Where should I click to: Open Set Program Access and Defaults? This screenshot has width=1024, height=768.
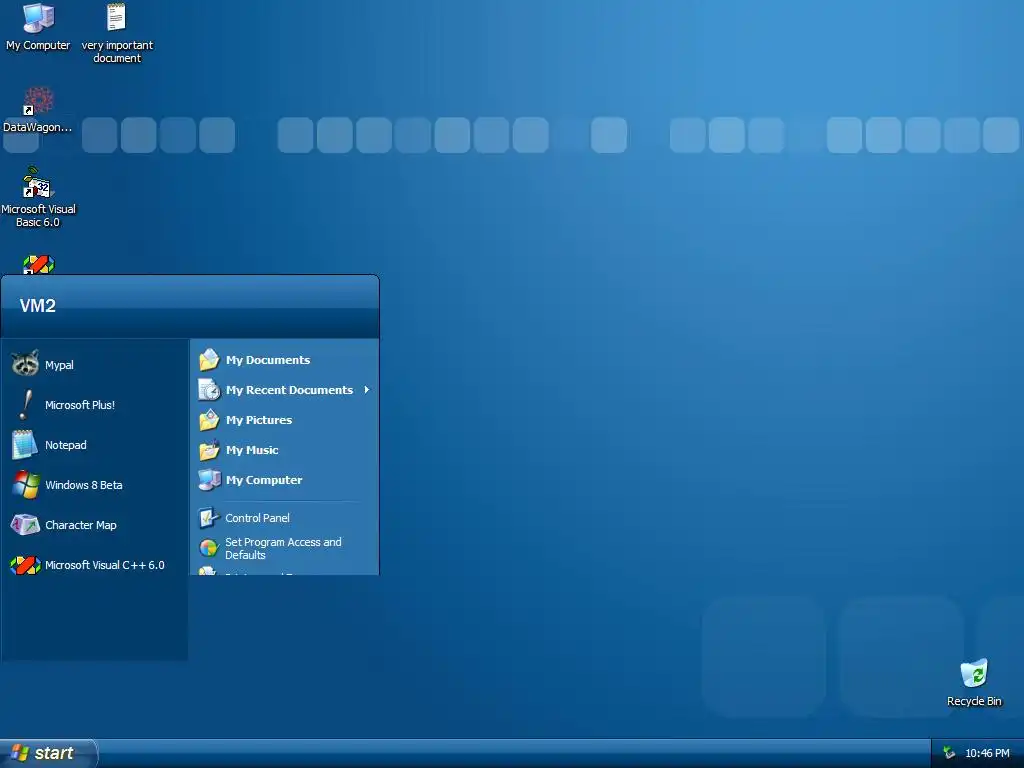[284, 548]
